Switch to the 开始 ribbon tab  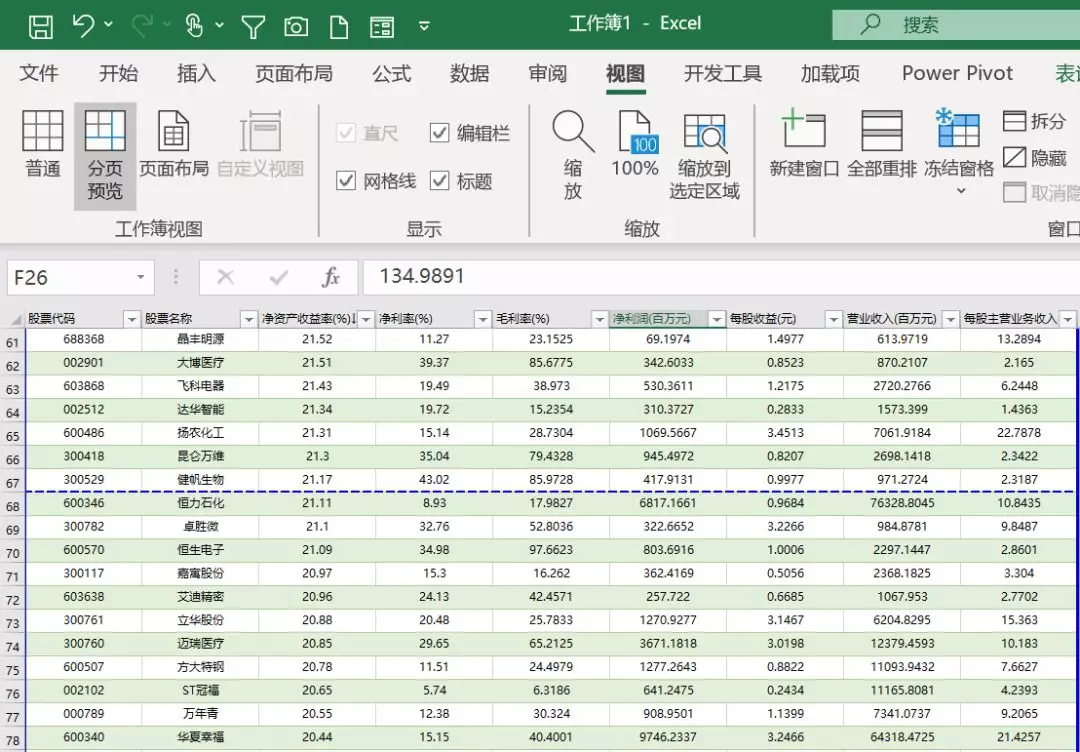click(118, 73)
